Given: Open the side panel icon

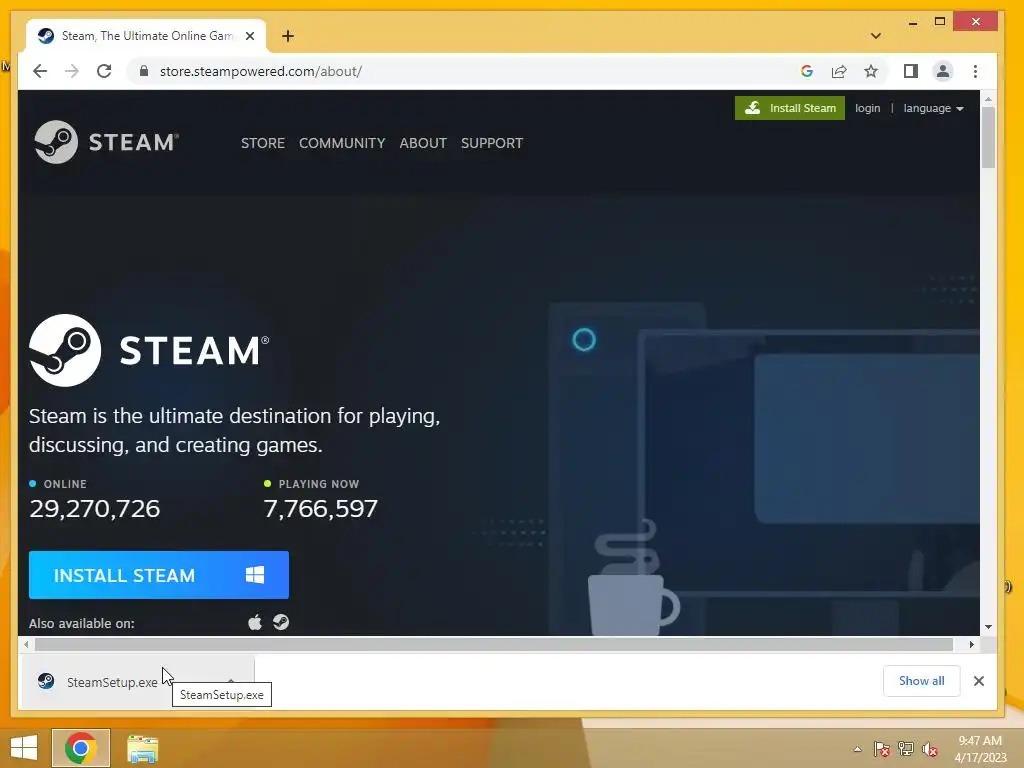Looking at the screenshot, I should pos(910,71).
